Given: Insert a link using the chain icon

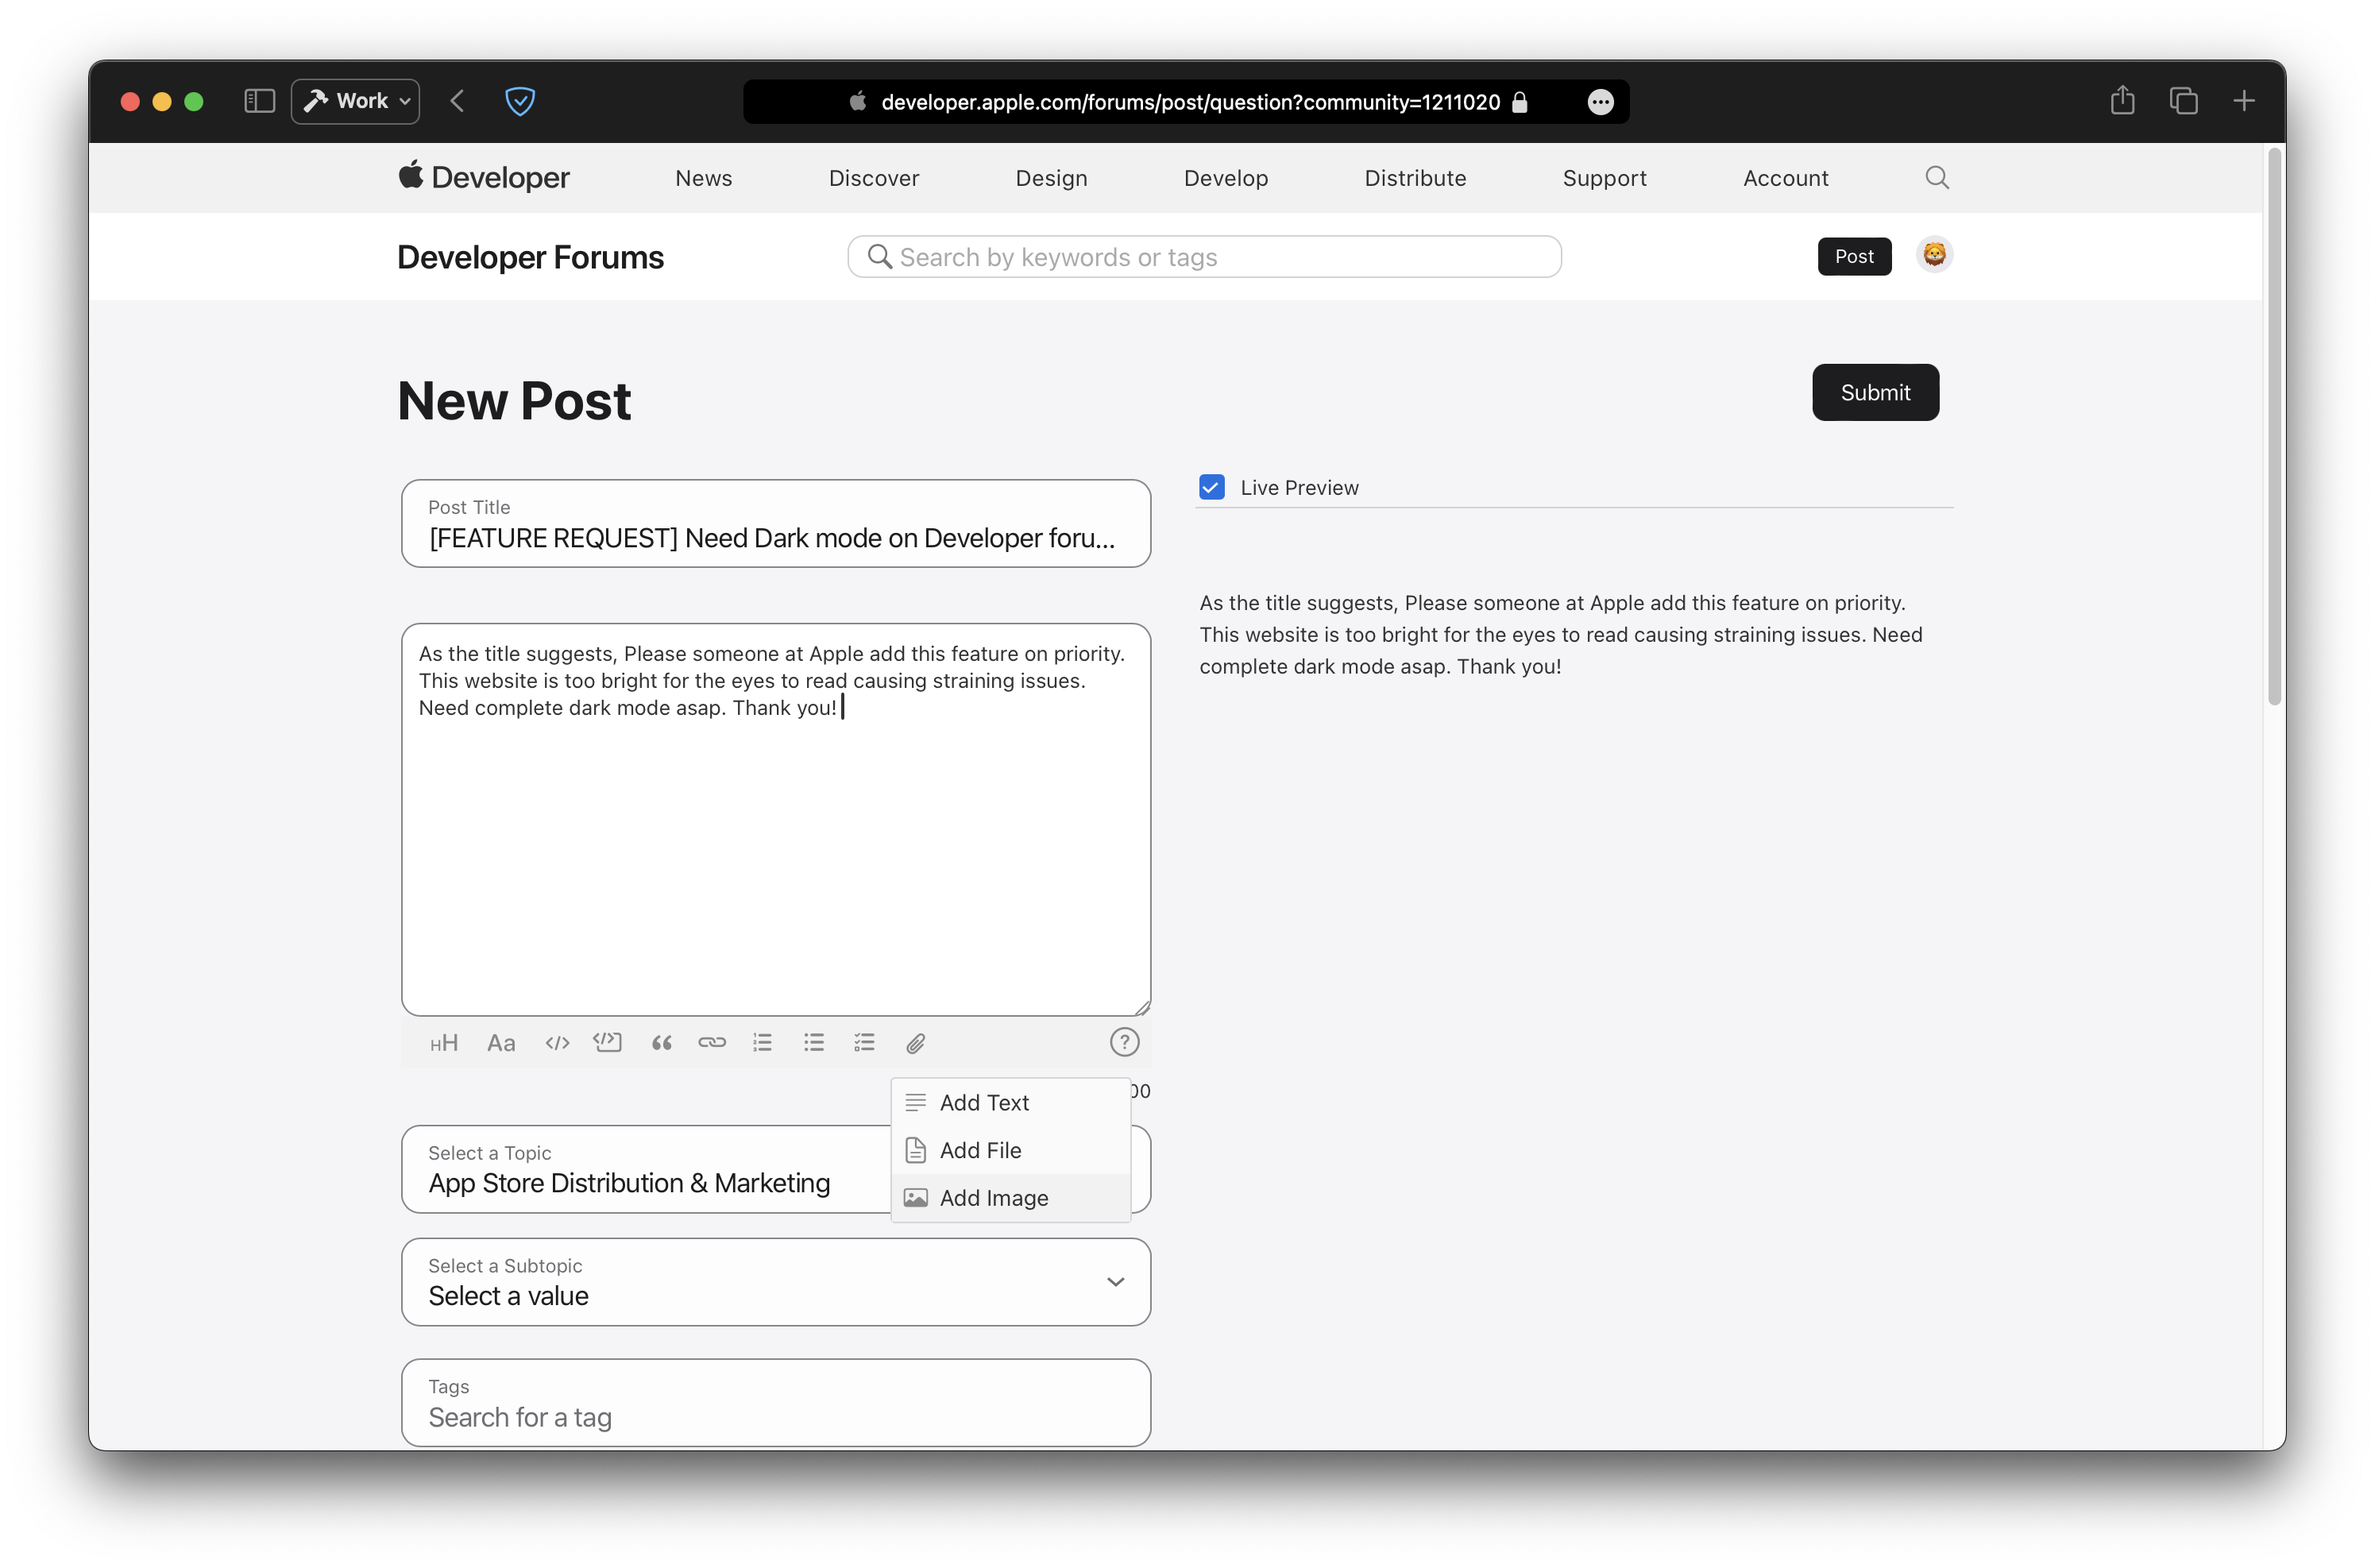Looking at the screenshot, I should [x=712, y=1043].
